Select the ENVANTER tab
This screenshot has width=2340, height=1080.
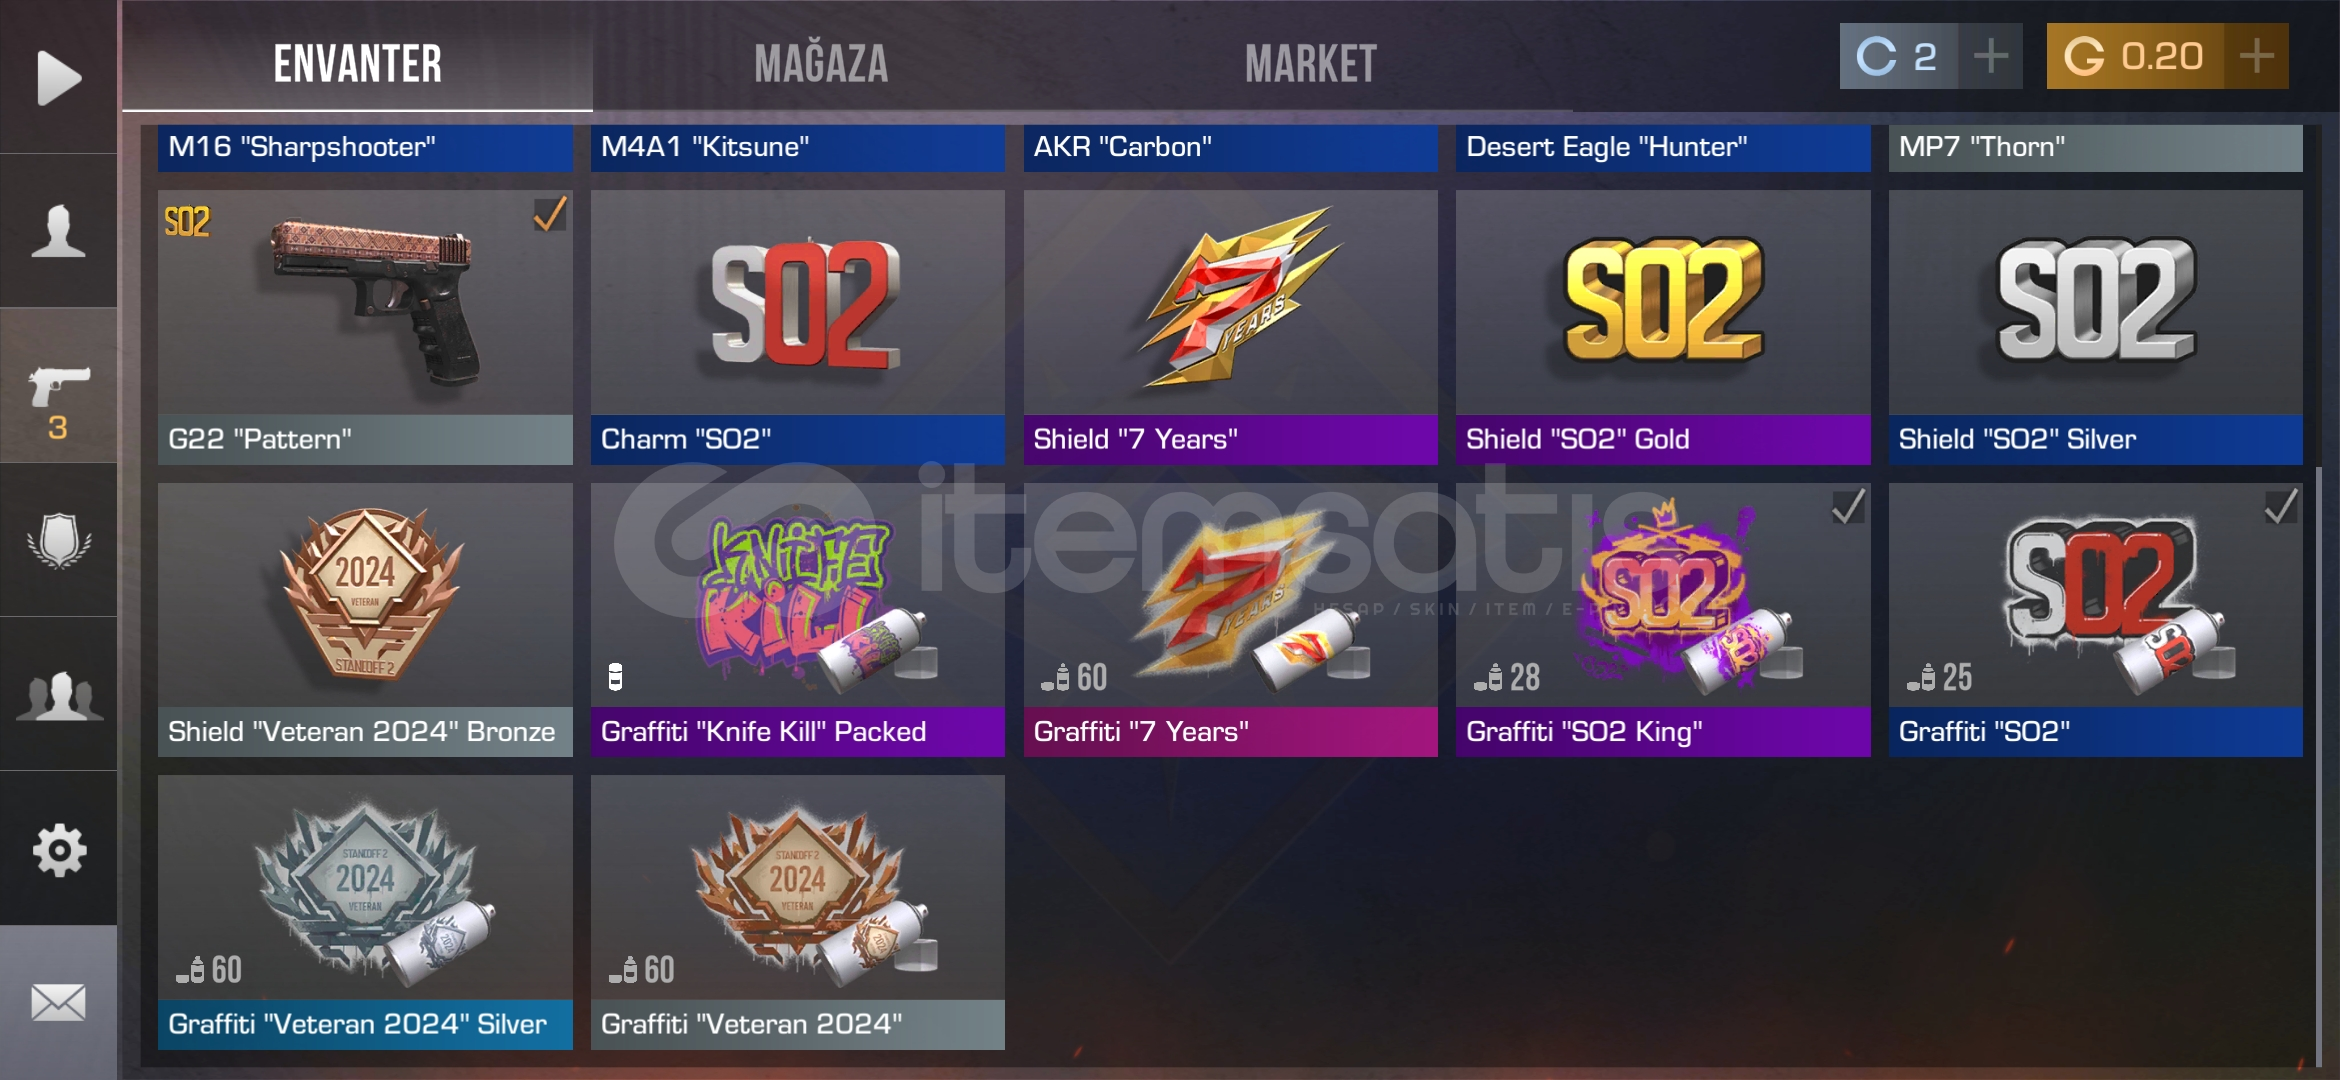coord(357,64)
